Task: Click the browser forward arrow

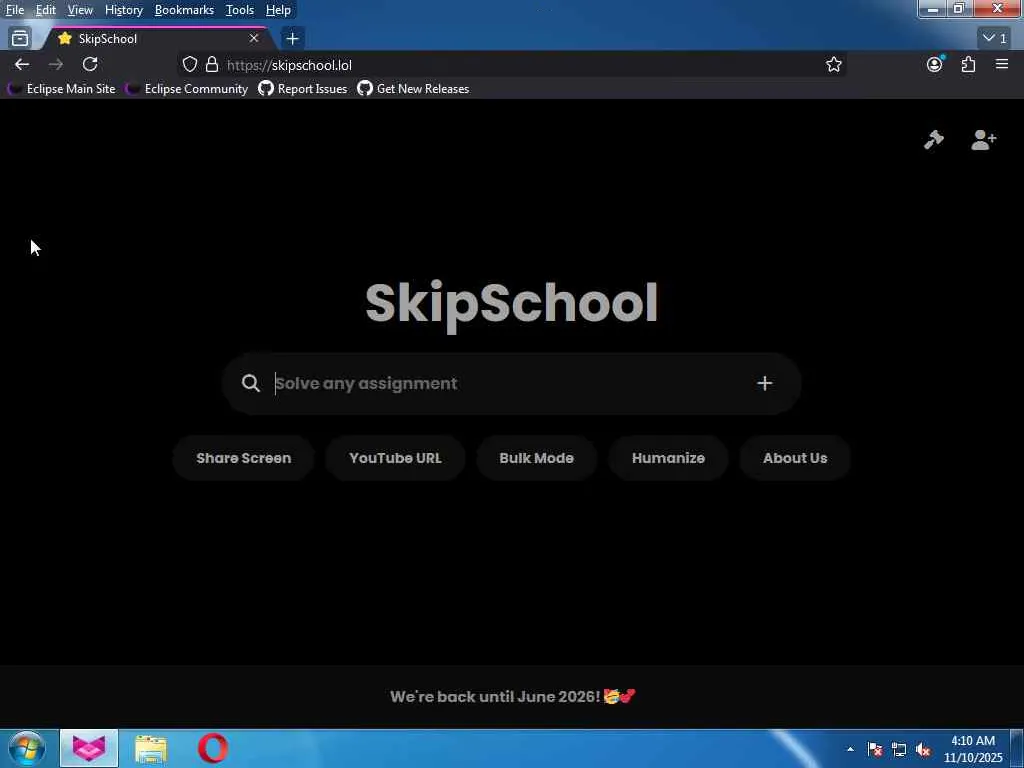Action: point(56,64)
